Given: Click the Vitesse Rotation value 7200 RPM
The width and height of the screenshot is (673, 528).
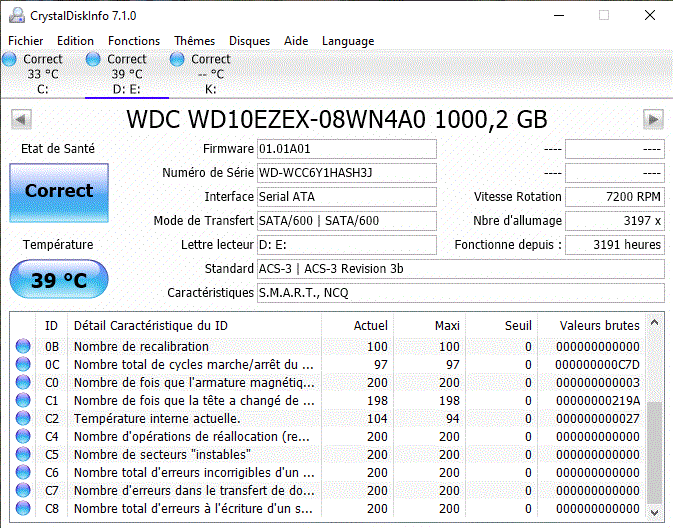Looking at the screenshot, I should (x=615, y=197).
